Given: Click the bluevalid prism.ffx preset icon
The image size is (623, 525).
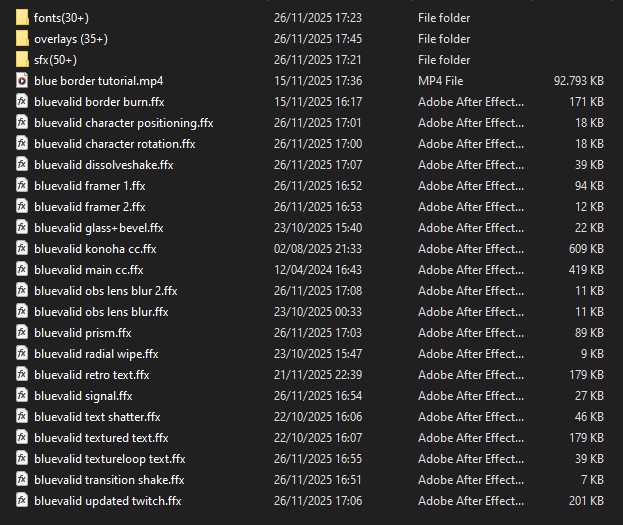Looking at the screenshot, I should click(22, 332).
